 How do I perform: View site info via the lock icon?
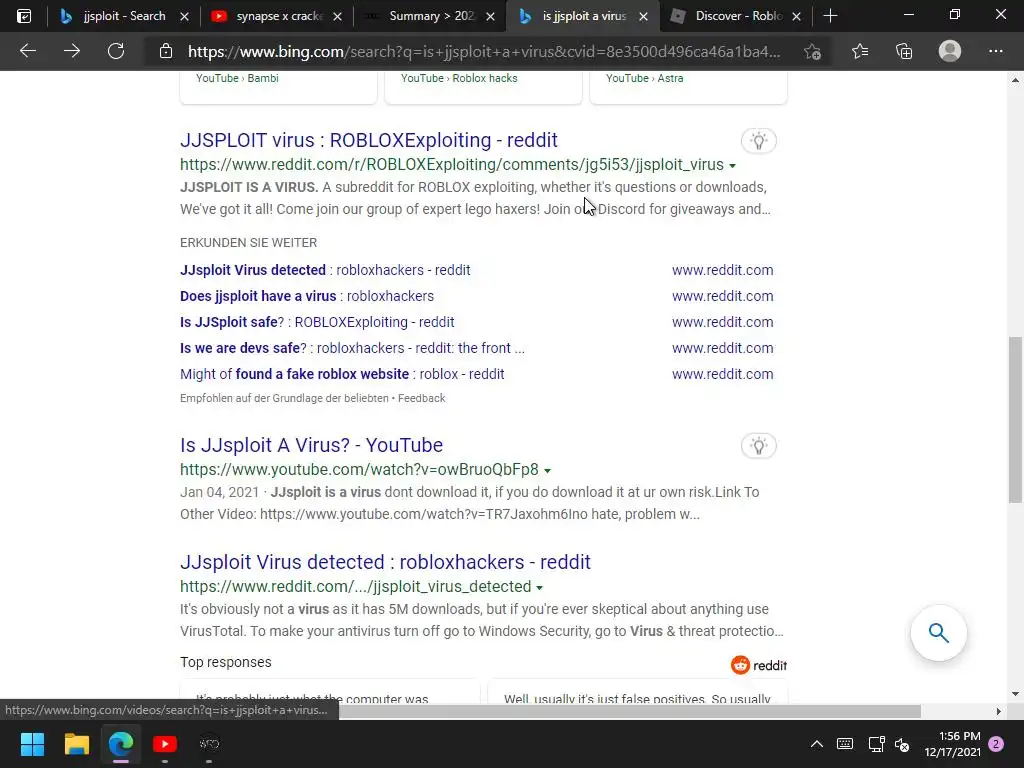[x=166, y=51]
